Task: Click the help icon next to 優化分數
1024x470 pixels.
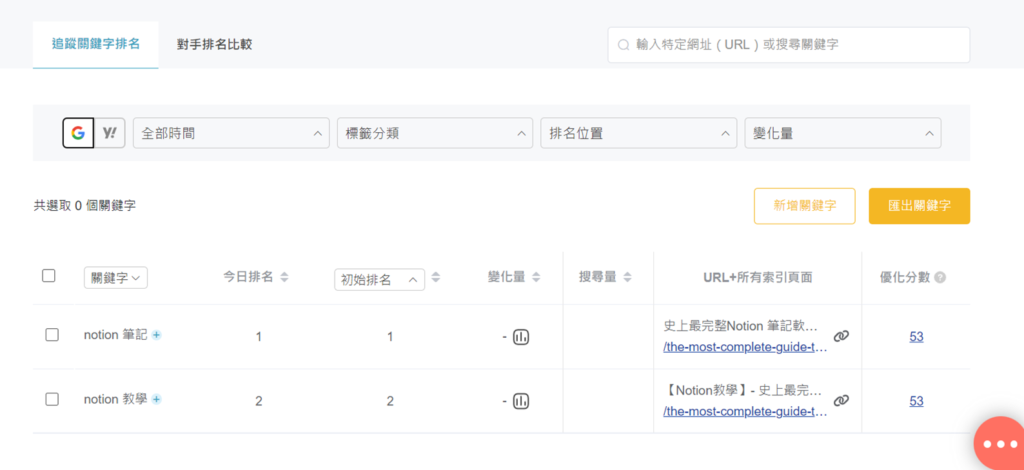Action: pos(940,277)
